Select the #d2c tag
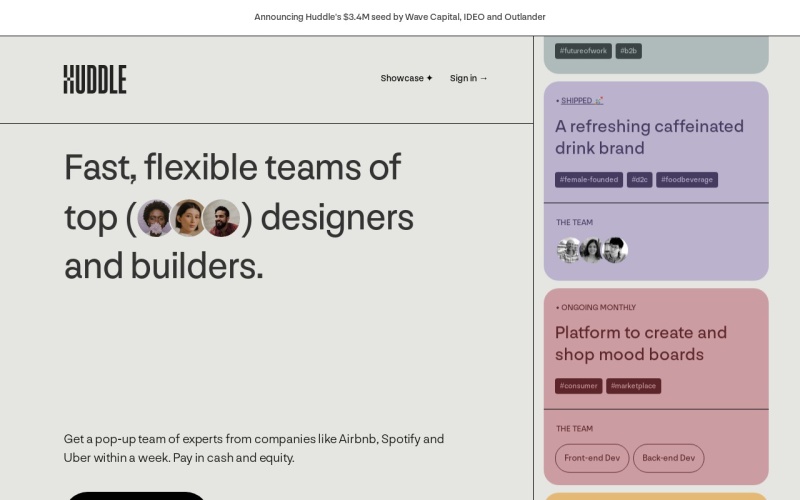The width and height of the screenshot is (800, 500). click(639, 180)
